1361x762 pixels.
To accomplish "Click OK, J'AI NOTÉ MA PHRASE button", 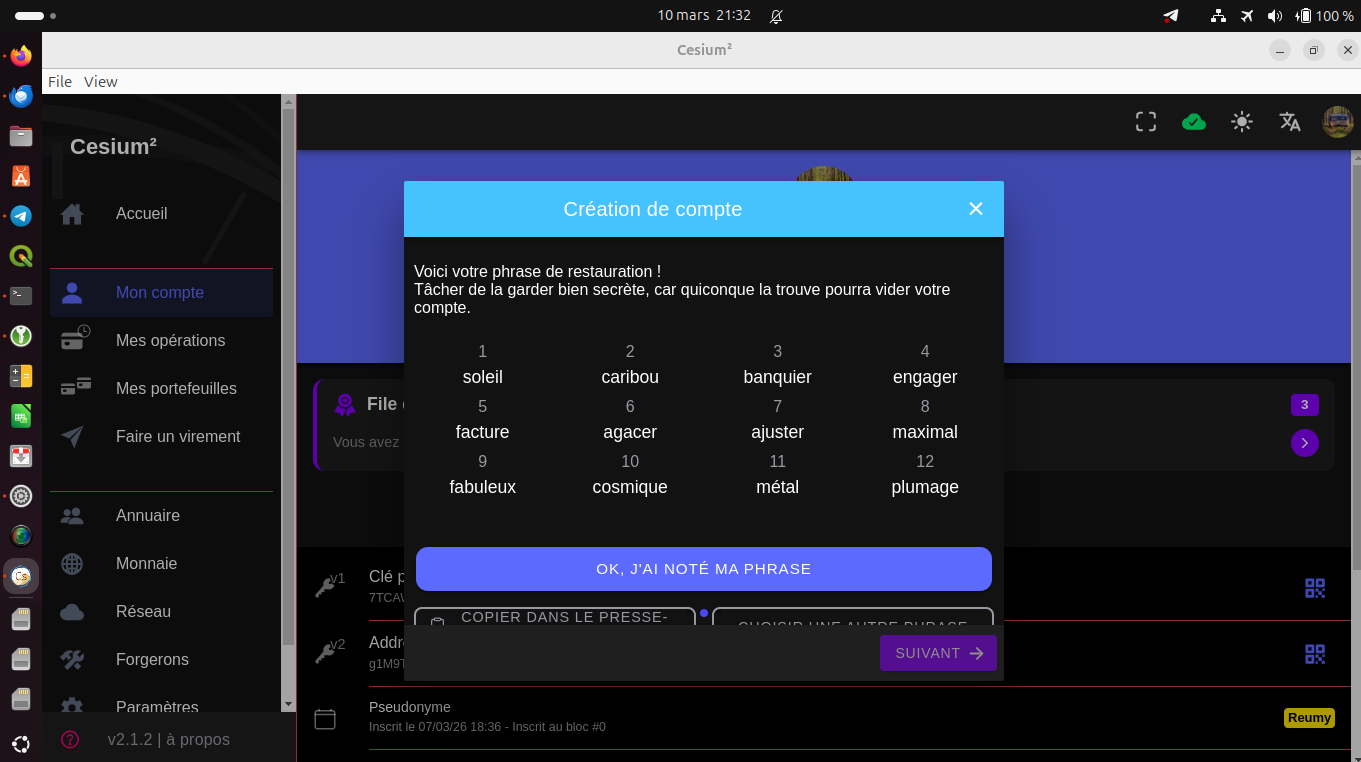I will tap(703, 569).
